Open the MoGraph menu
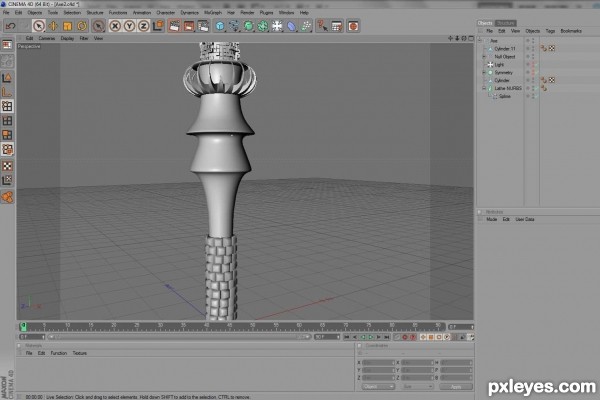The height and width of the screenshot is (400, 600). coord(213,13)
